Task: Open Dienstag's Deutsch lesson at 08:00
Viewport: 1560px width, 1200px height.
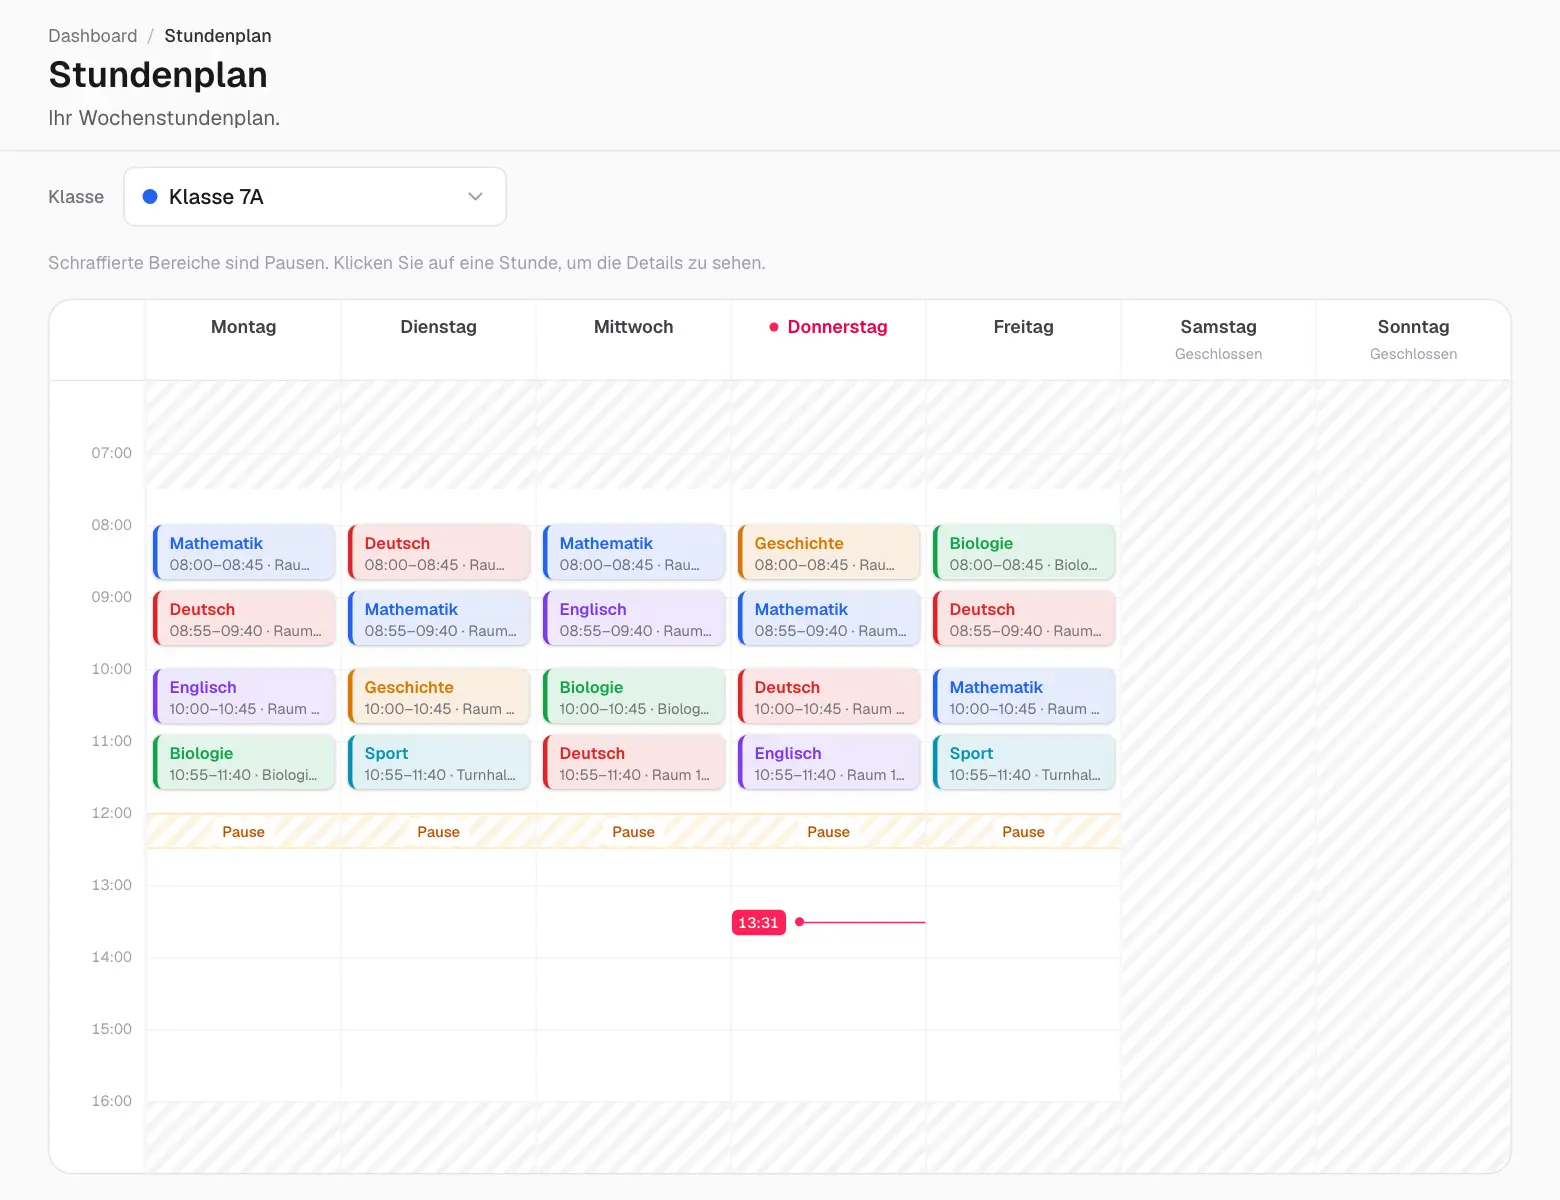Action: (439, 552)
